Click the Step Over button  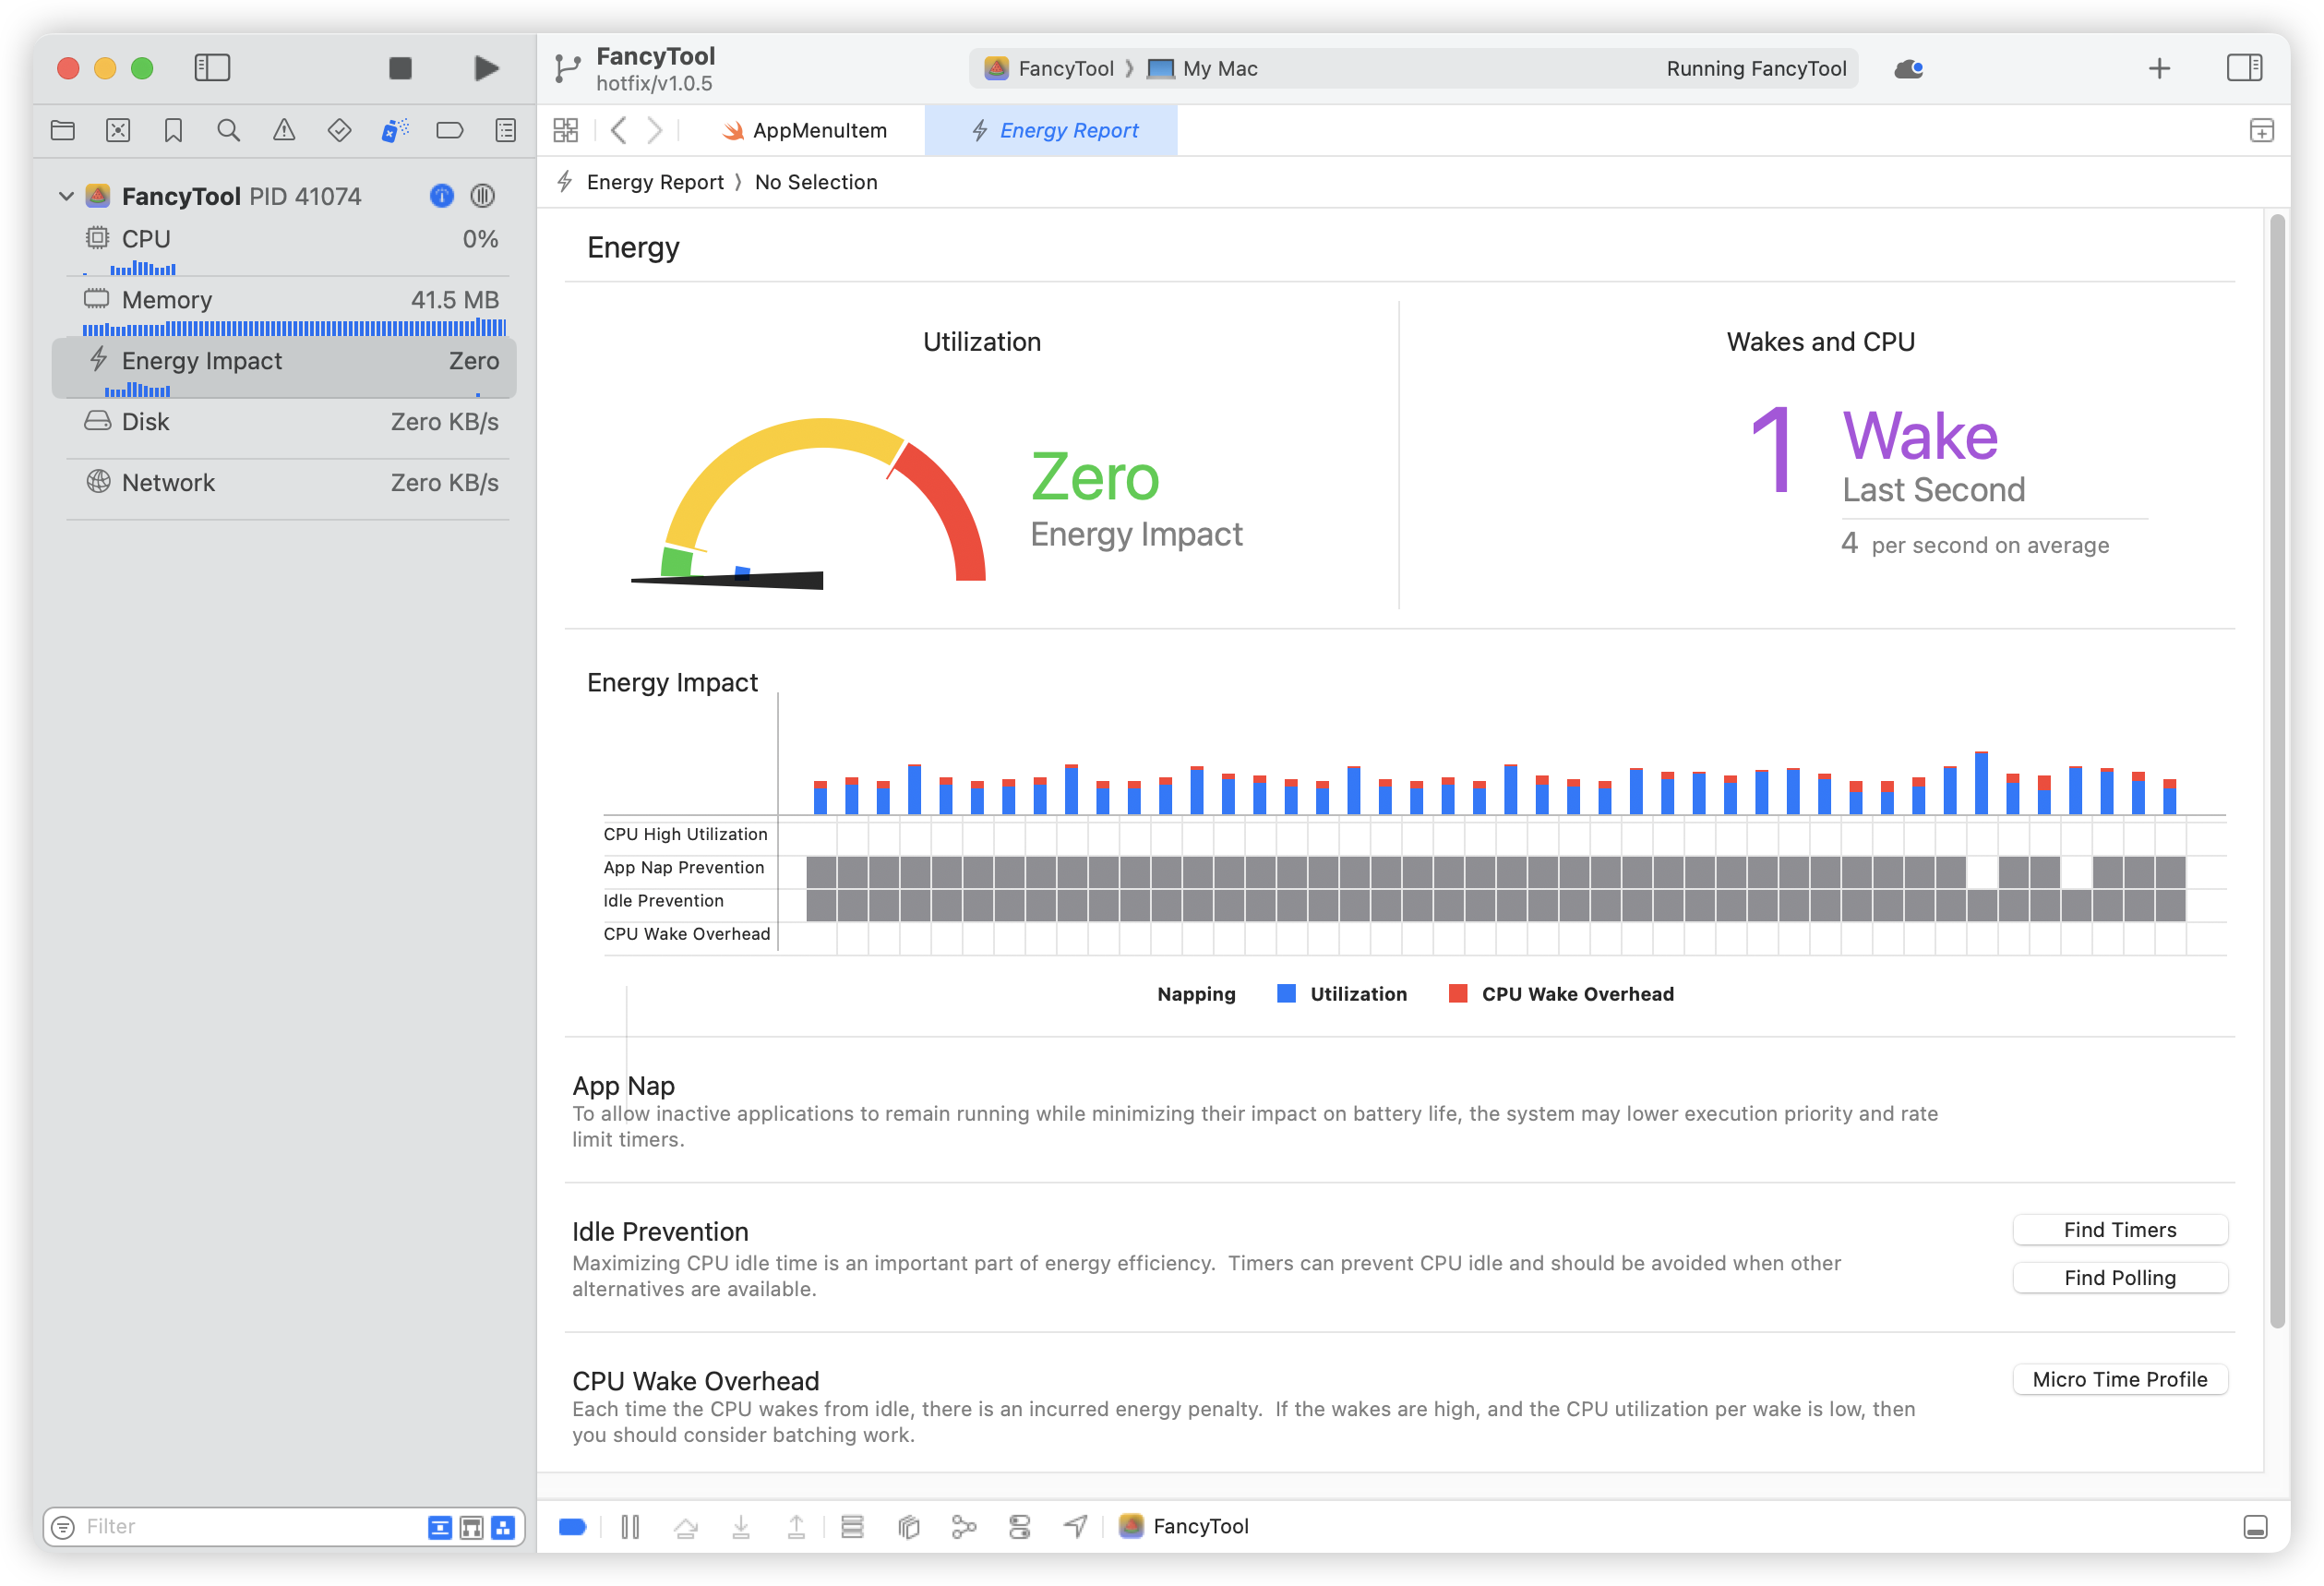point(686,1526)
